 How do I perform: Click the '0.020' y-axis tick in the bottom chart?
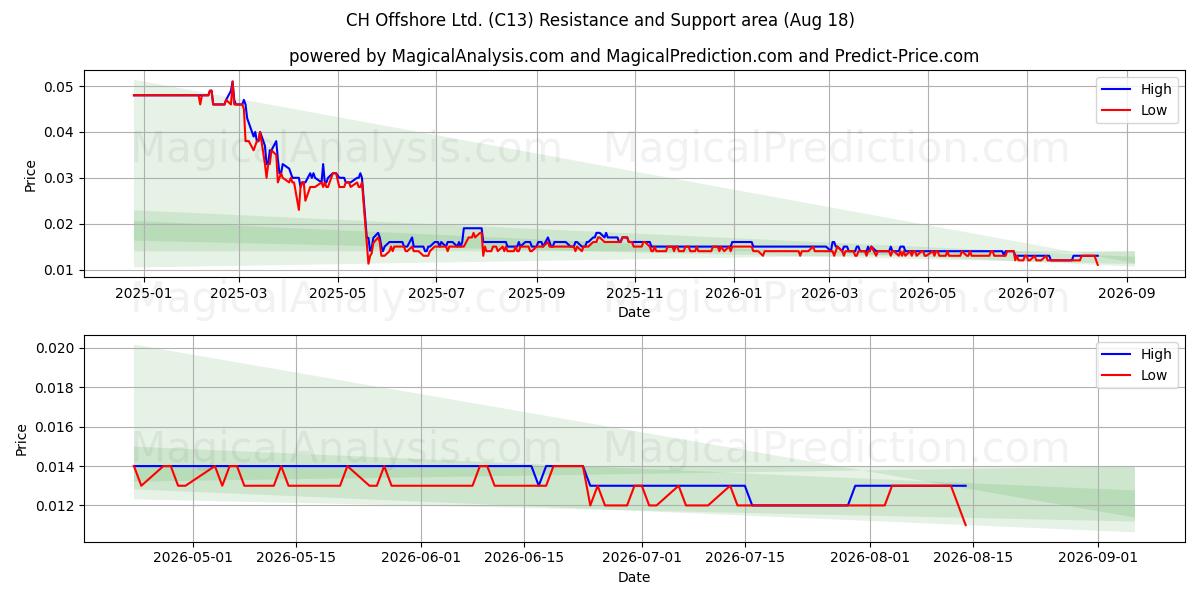55,348
